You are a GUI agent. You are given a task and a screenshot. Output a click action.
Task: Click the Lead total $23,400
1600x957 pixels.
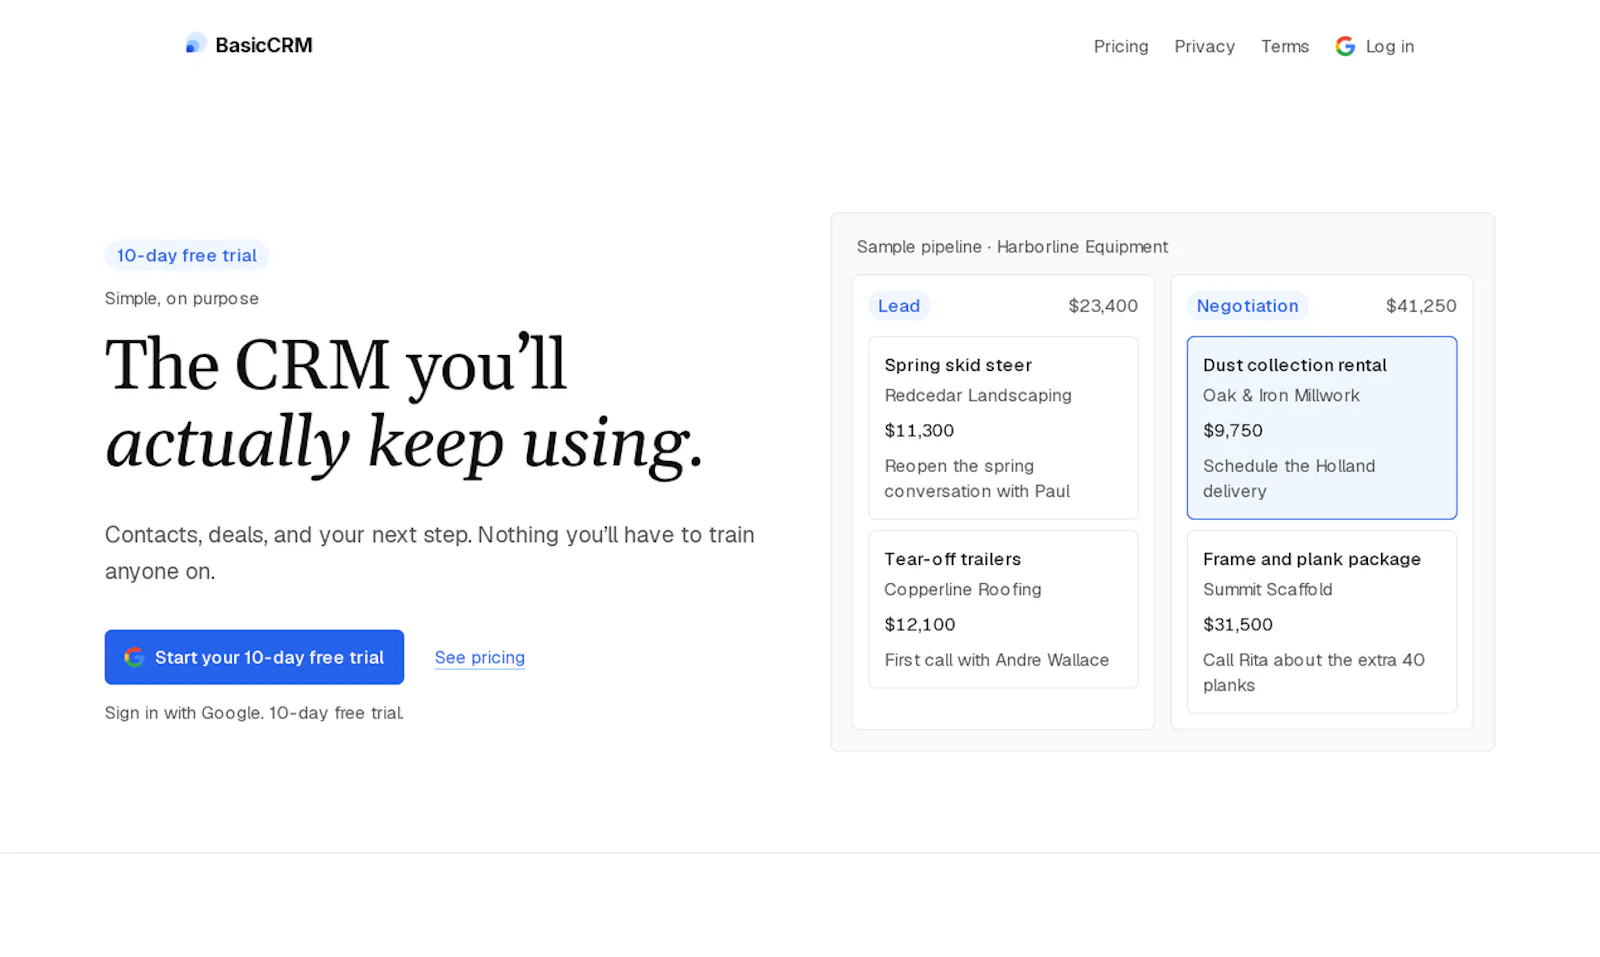[x=1103, y=306]
